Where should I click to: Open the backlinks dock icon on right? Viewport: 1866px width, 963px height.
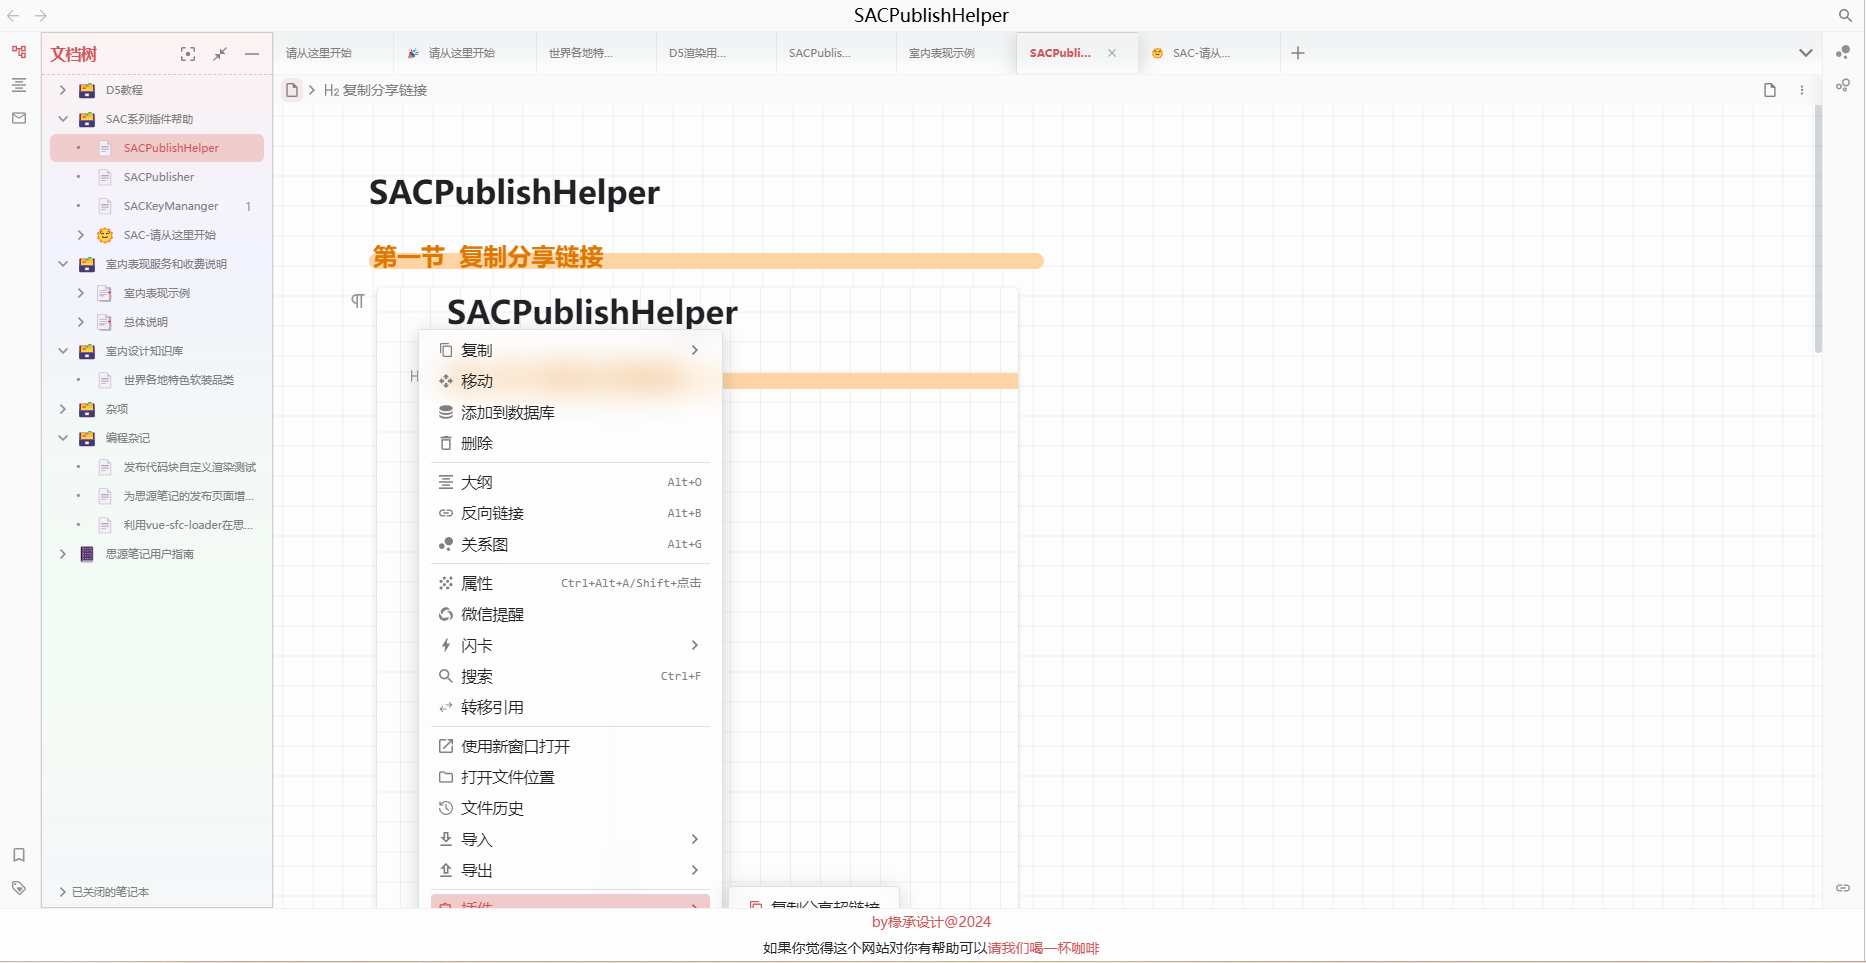pos(1843,888)
